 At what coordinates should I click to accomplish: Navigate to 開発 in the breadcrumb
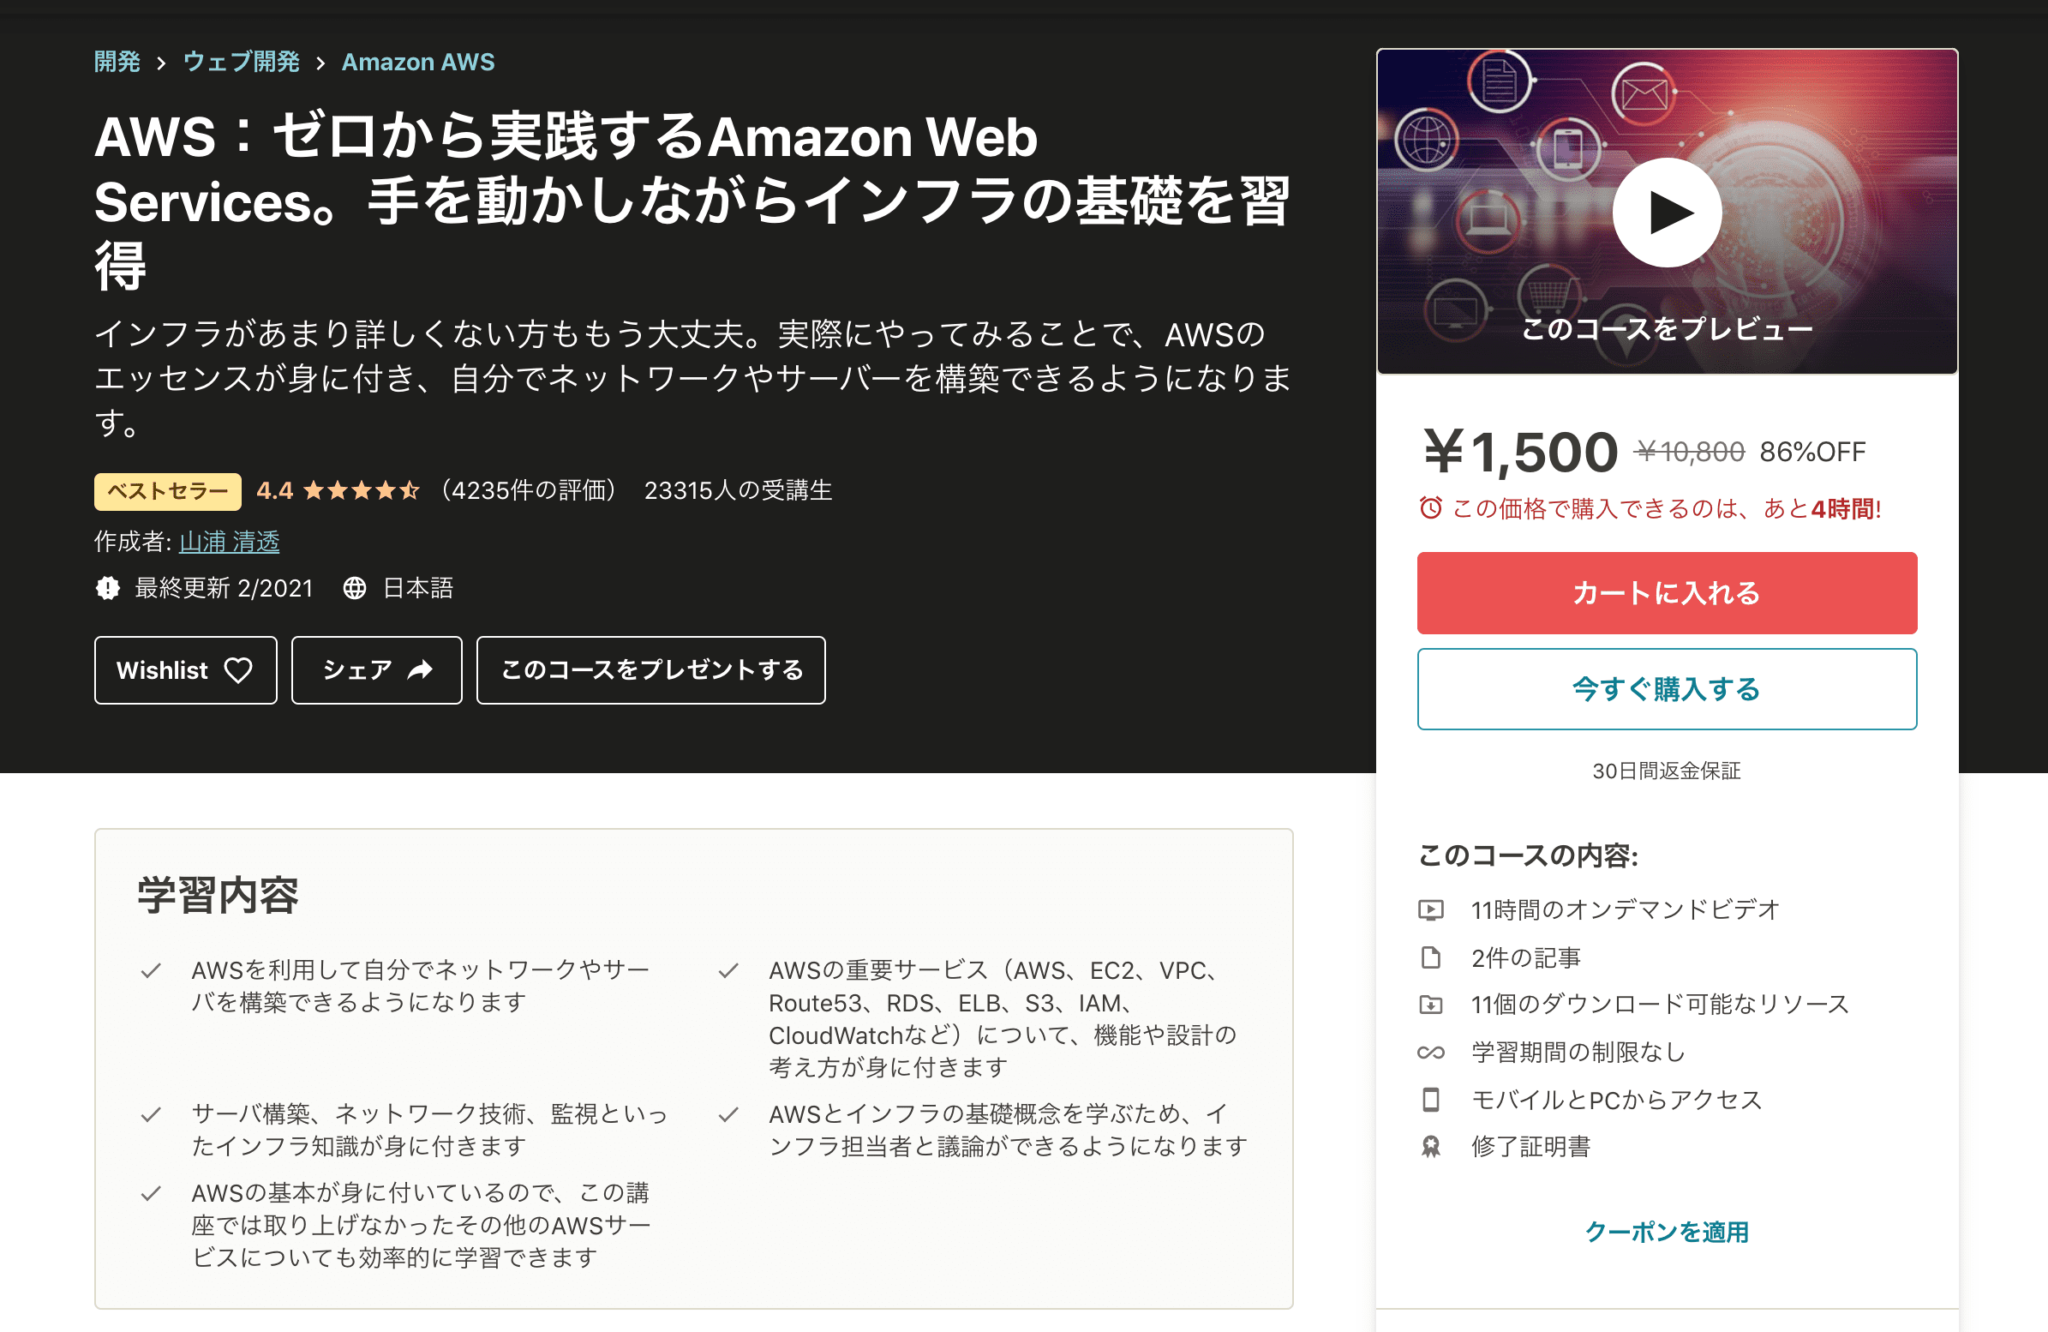(116, 61)
